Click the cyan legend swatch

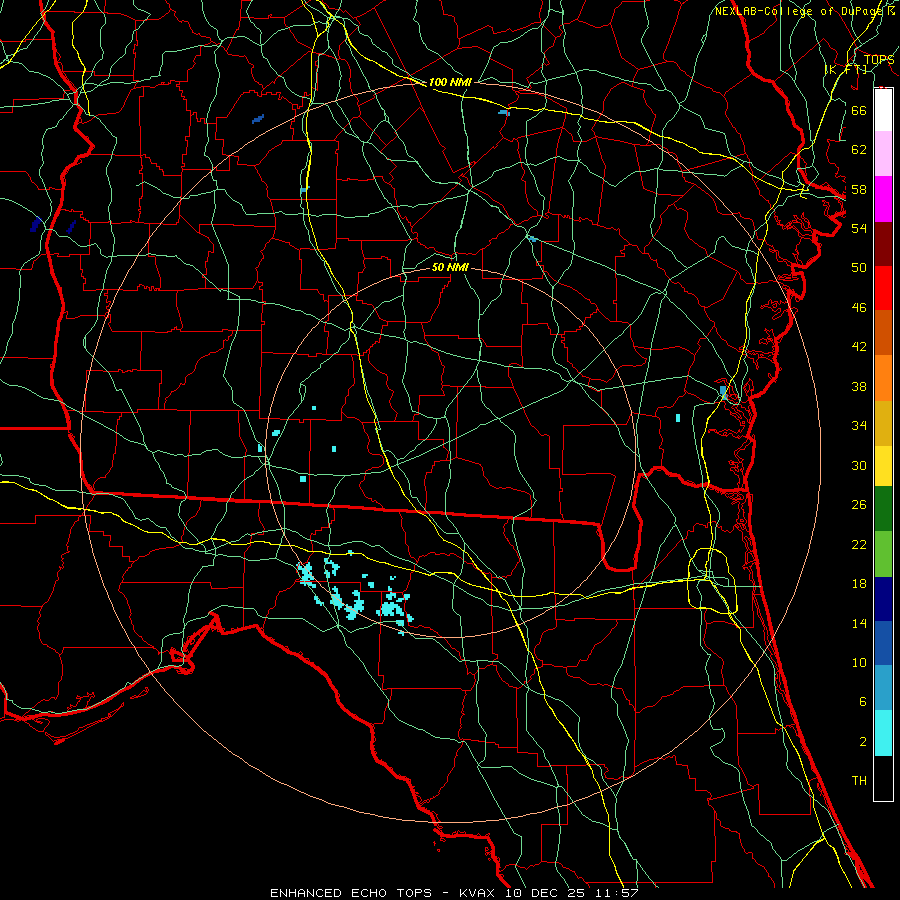(x=883, y=733)
